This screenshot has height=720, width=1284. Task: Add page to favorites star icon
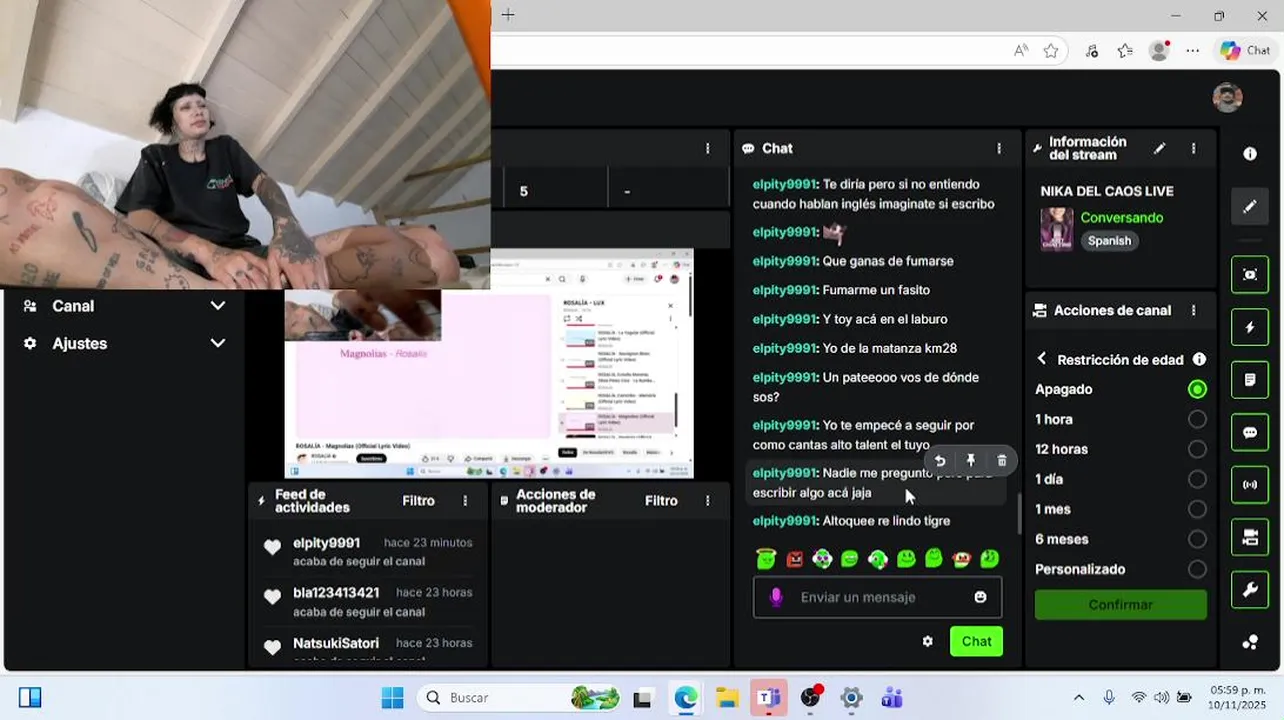[1051, 50]
